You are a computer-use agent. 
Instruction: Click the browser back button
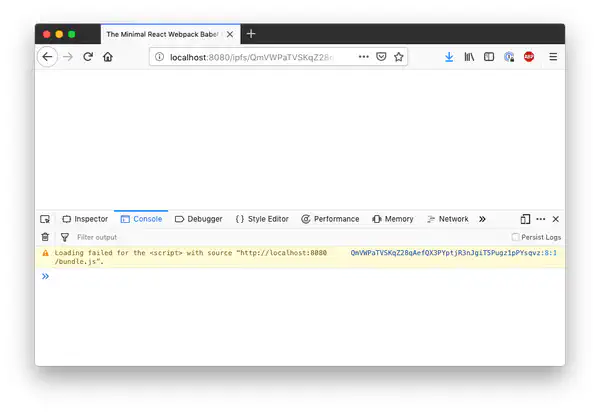47,57
